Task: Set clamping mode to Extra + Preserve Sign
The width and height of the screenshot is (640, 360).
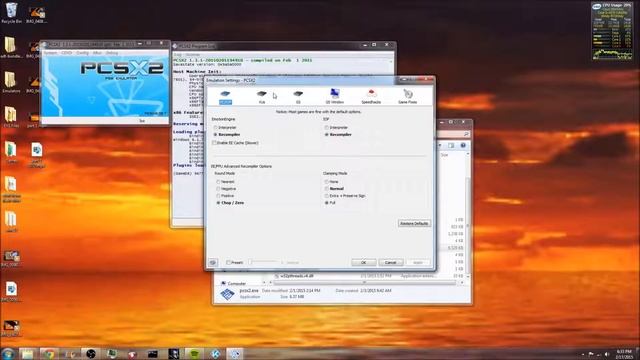Action: point(345,196)
